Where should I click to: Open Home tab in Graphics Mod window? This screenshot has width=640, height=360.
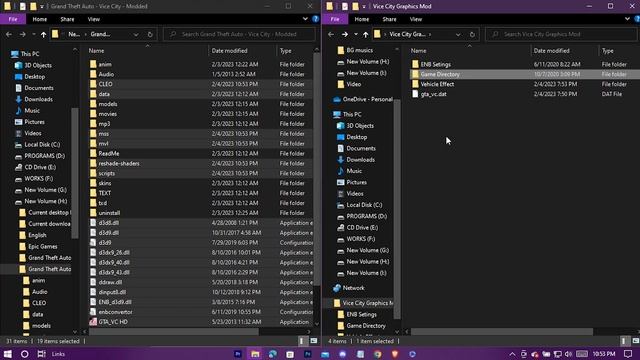[362, 19]
